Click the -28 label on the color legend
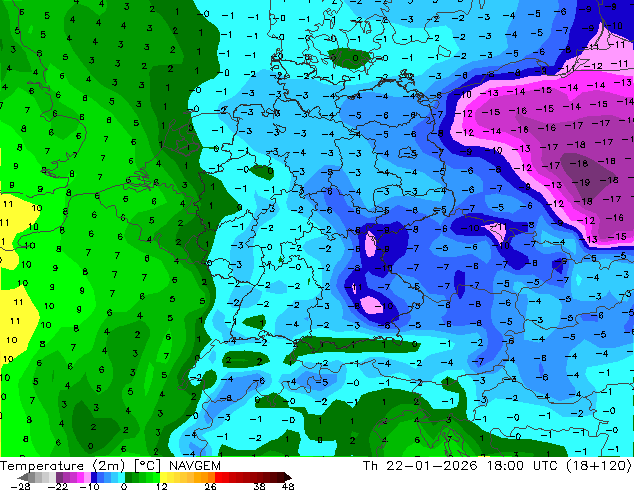Image resolution: width=634 pixels, height=490 pixels. pyautogui.click(x=21, y=486)
